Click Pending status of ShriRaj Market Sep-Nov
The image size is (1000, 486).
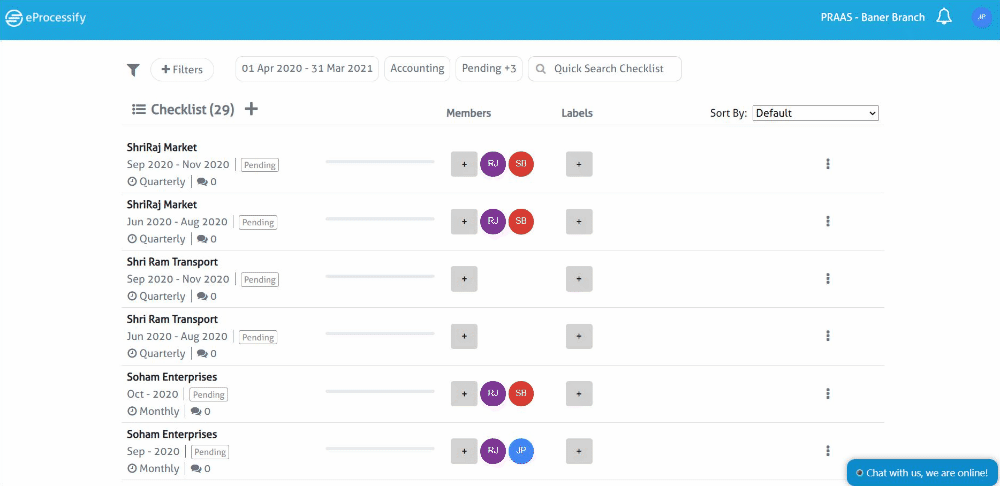(x=260, y=165)
